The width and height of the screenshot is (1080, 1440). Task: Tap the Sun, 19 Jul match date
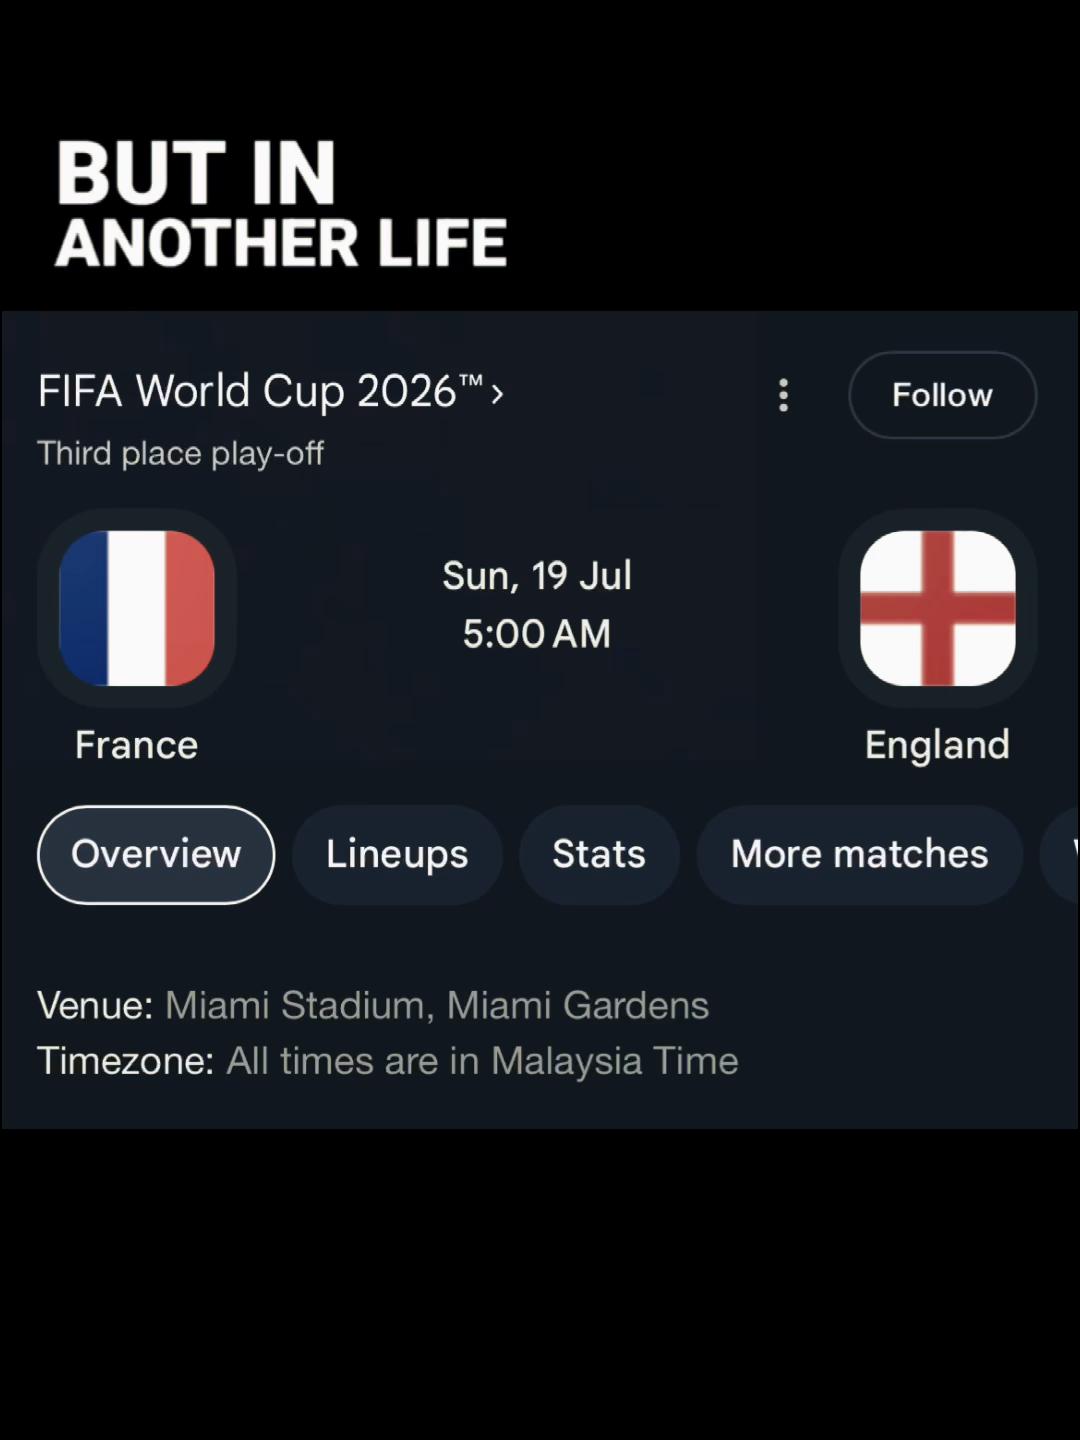pos(537,576)
